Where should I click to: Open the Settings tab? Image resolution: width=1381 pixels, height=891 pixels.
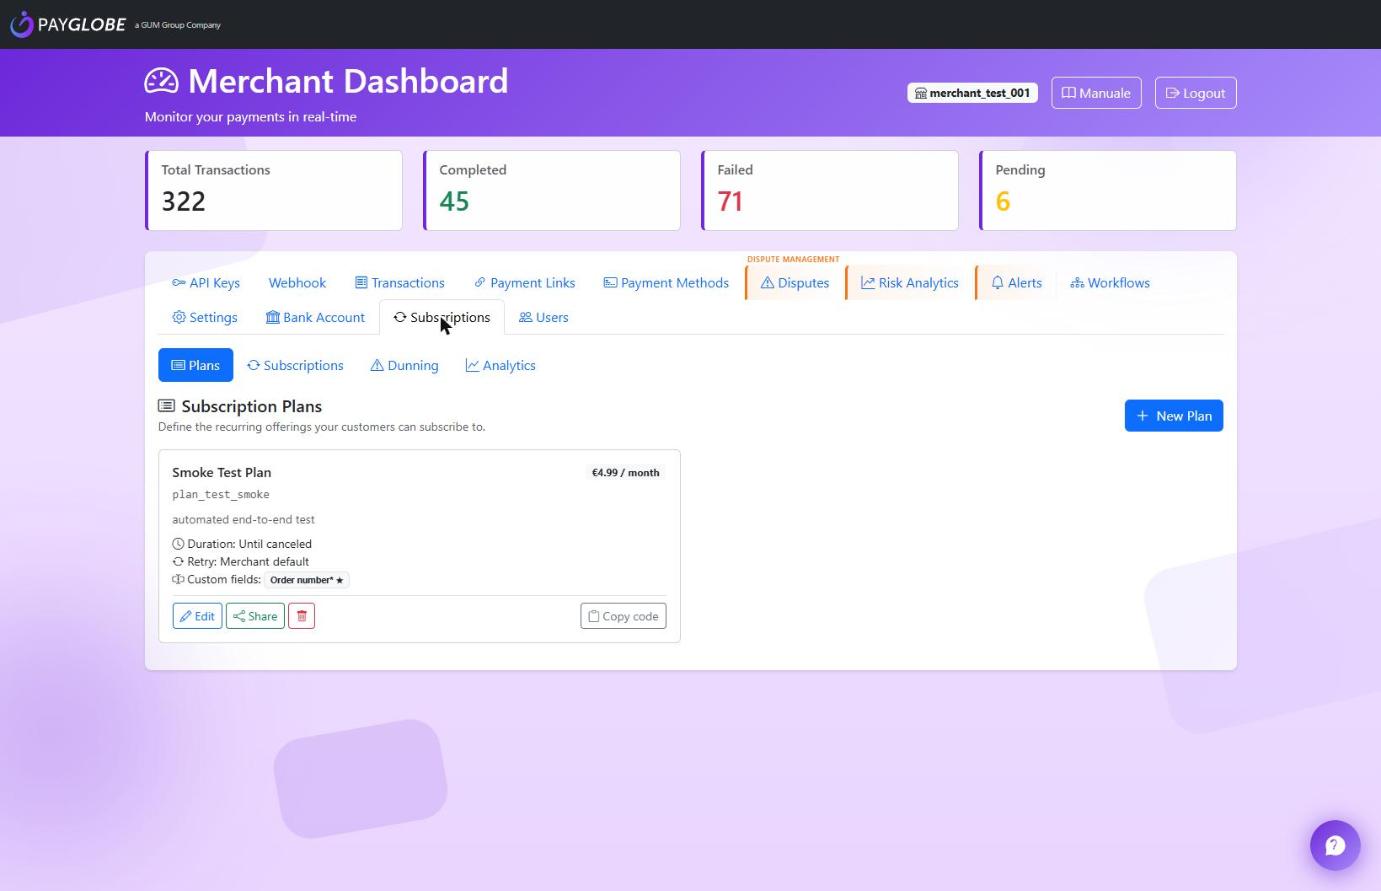coord(205,317)
